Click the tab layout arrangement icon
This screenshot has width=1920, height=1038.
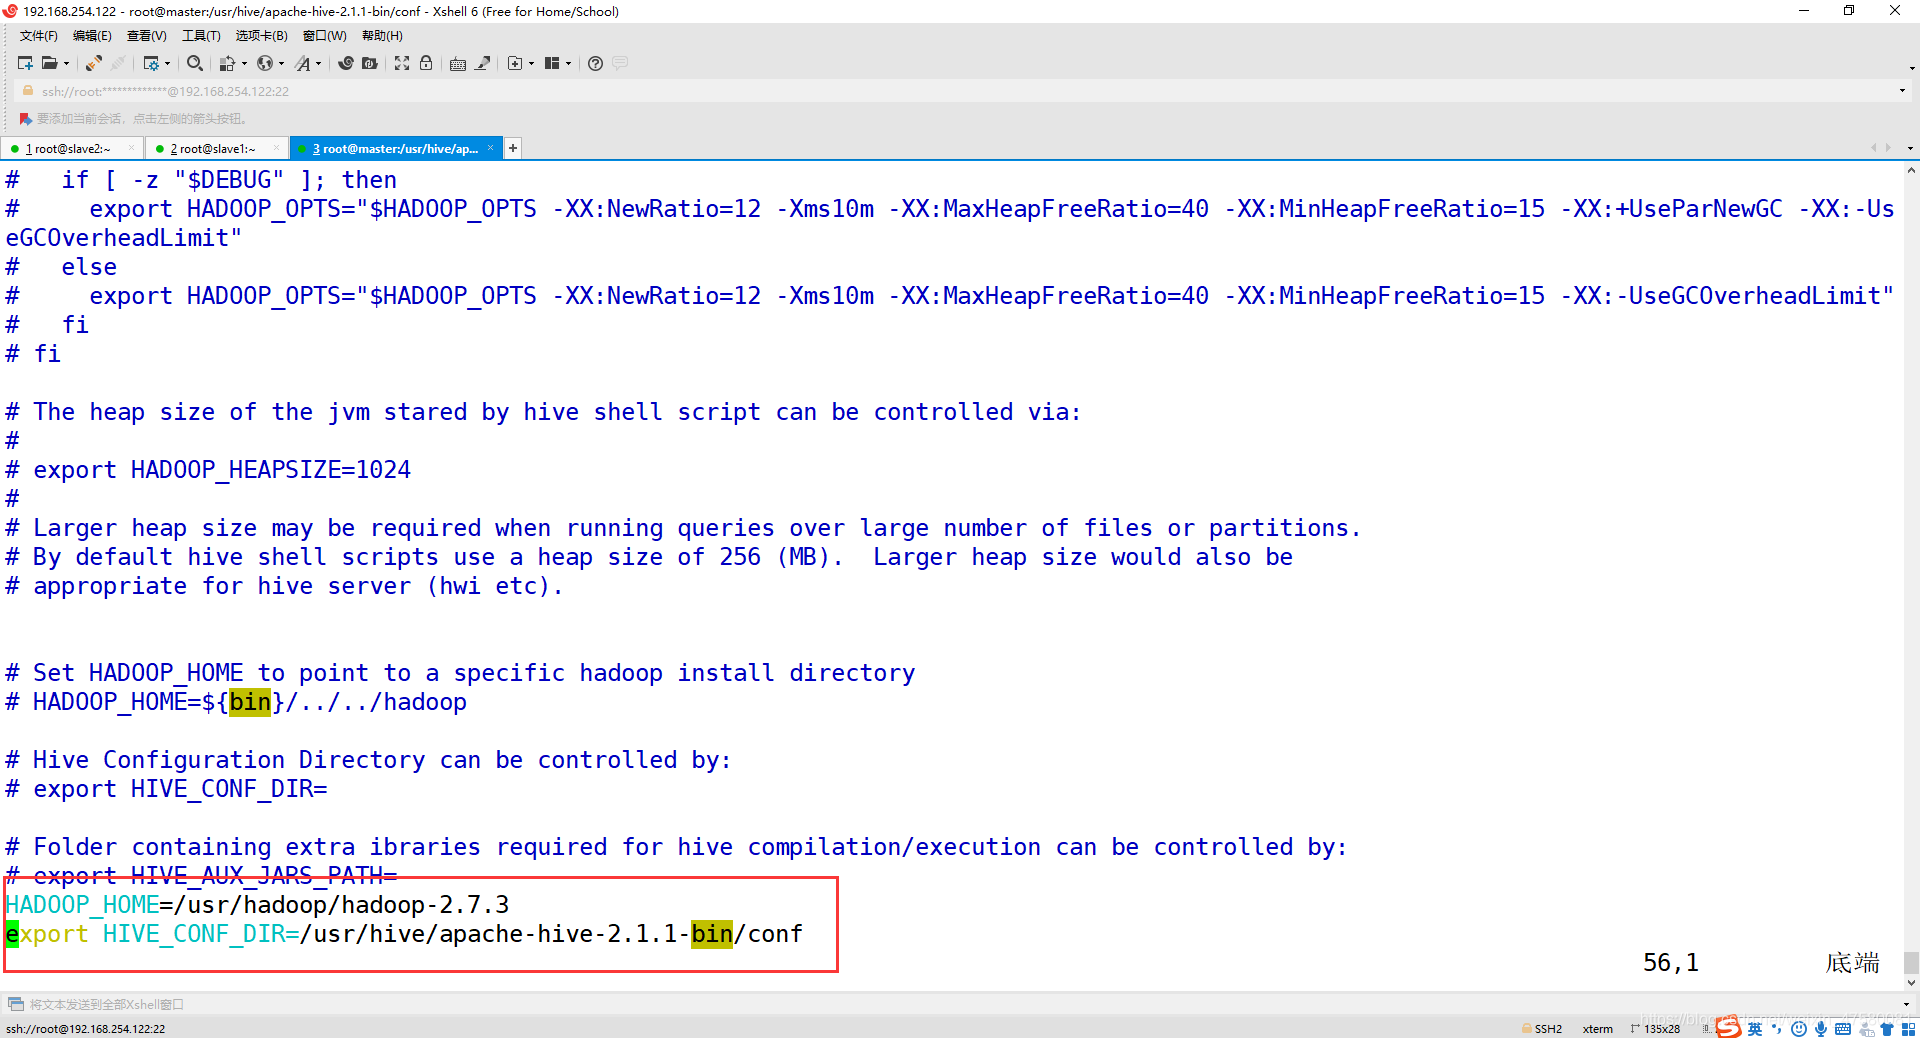(552, 63)
